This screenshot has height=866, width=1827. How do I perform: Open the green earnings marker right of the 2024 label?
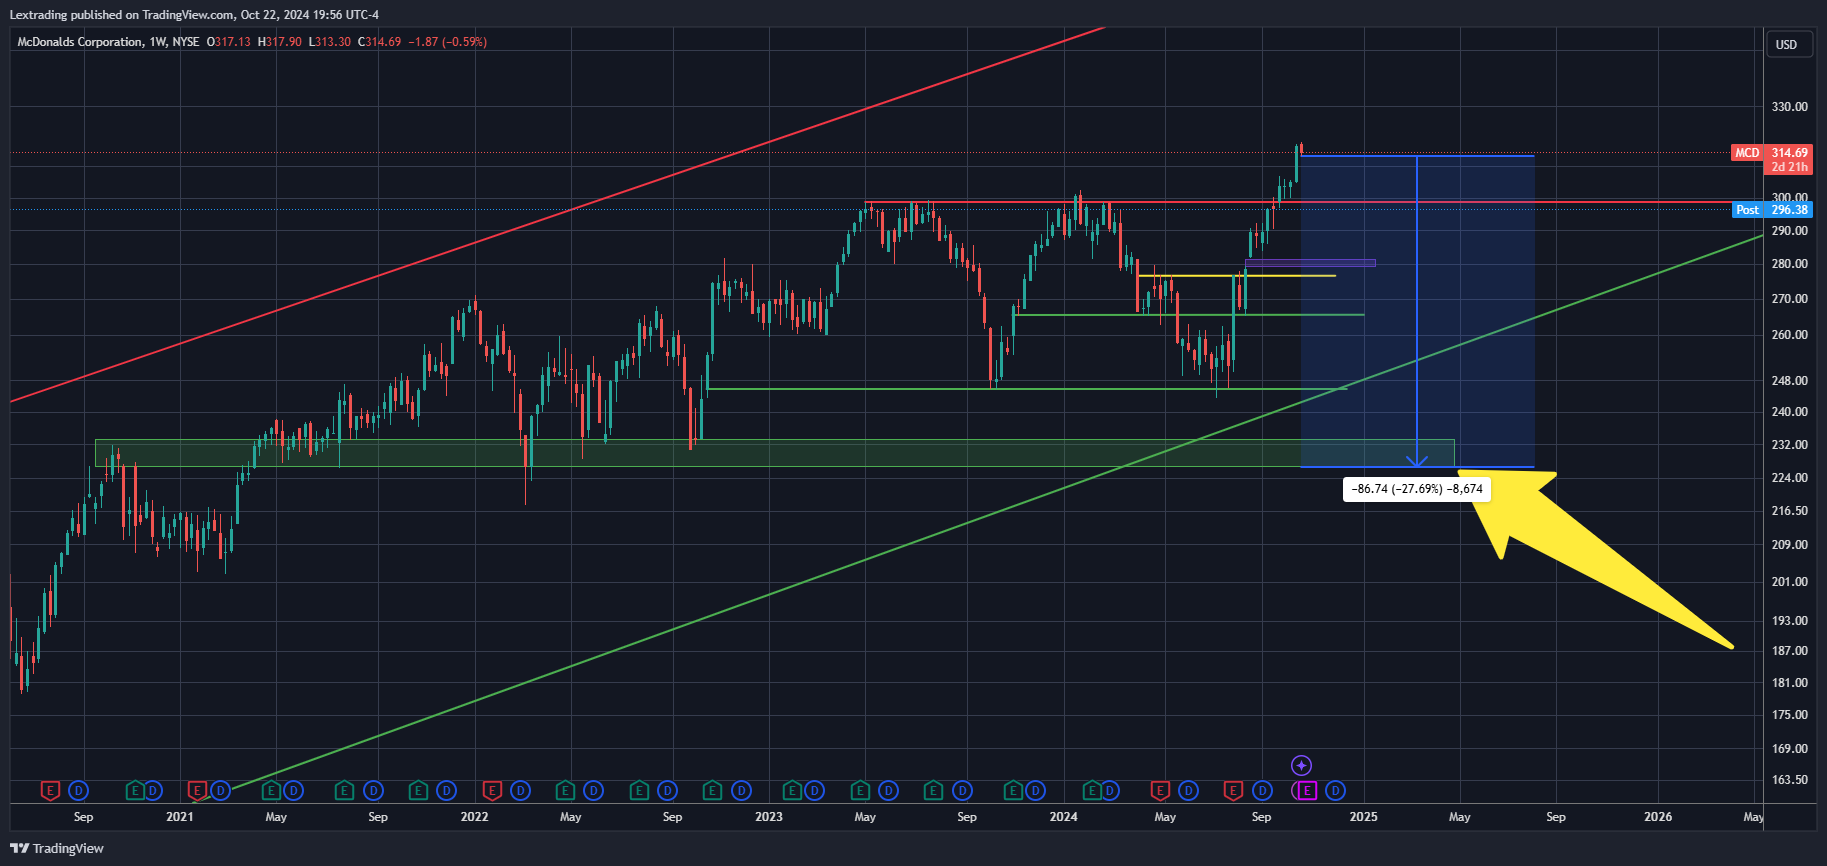click(1092, 791)
